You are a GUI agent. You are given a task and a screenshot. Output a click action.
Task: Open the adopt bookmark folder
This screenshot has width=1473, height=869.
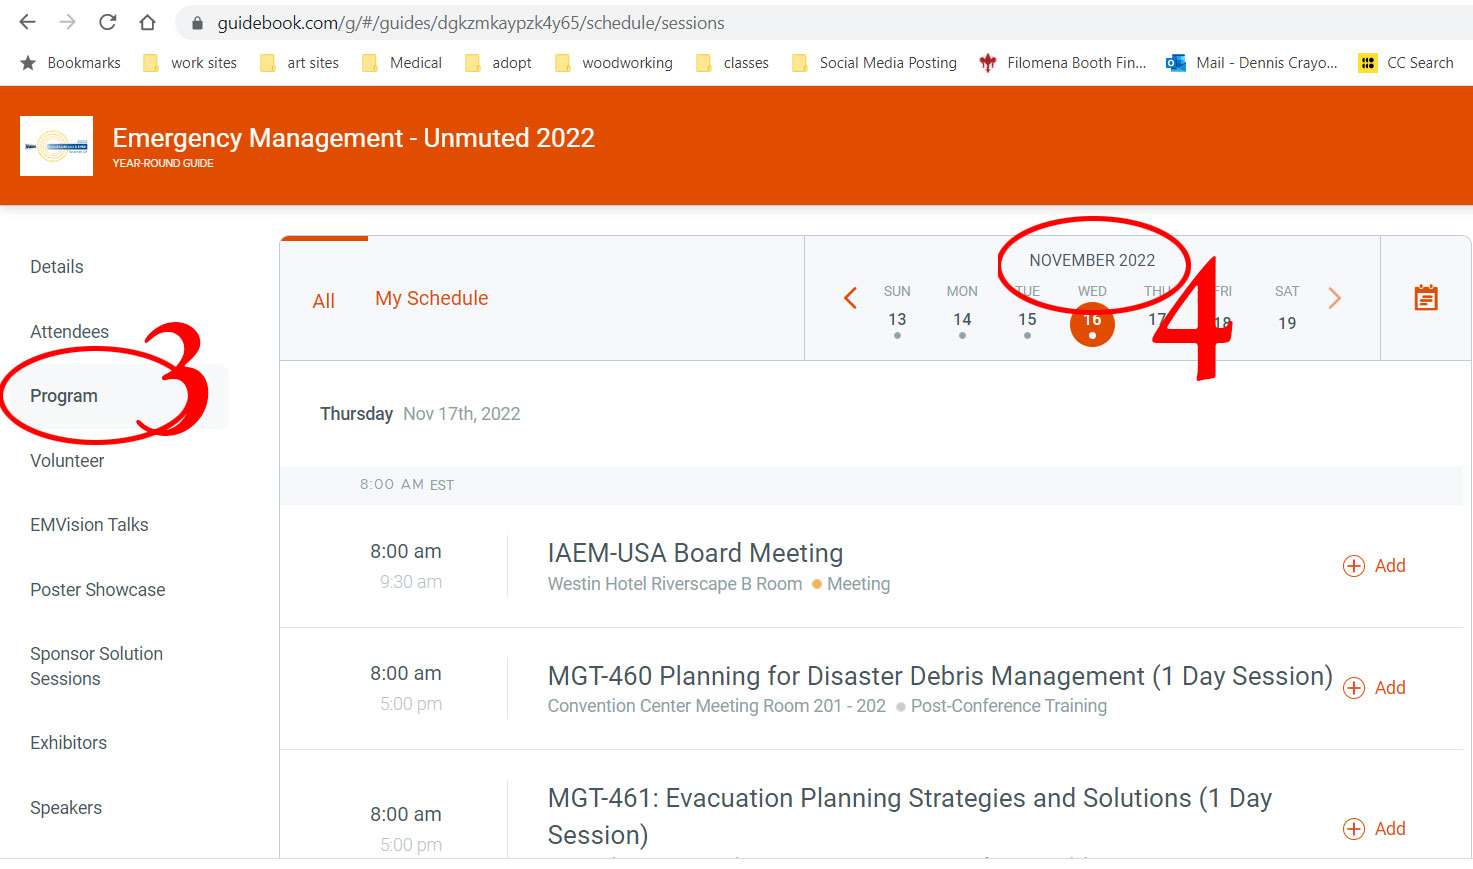[x=498, y=63]
